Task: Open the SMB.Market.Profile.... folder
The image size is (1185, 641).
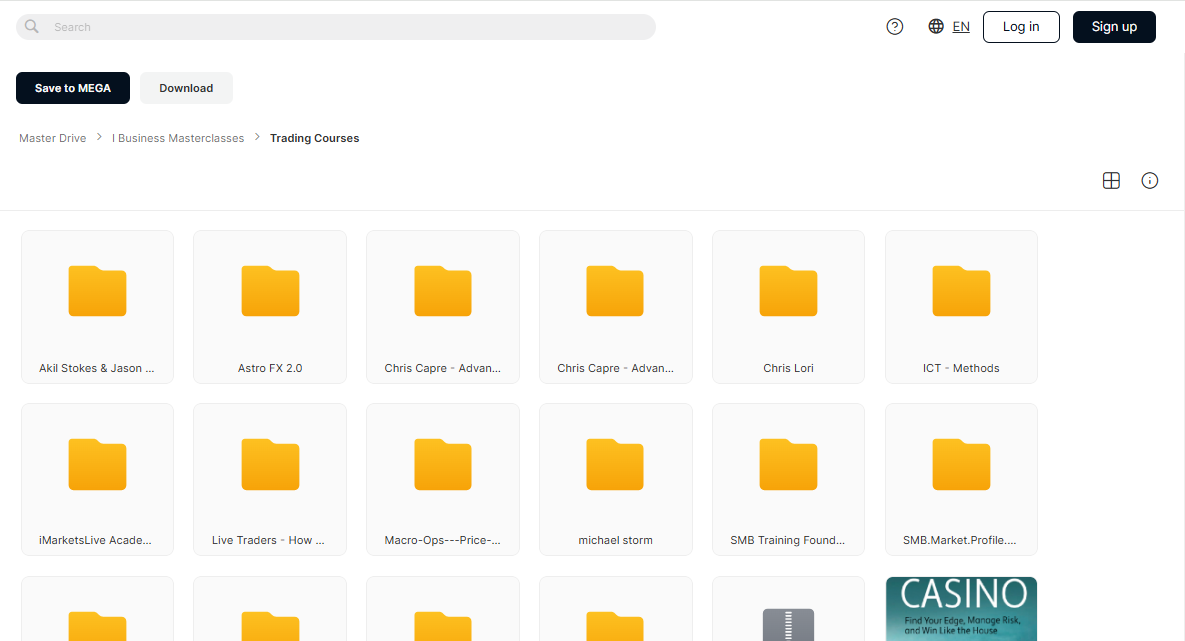Action: [x=961, y=479]
